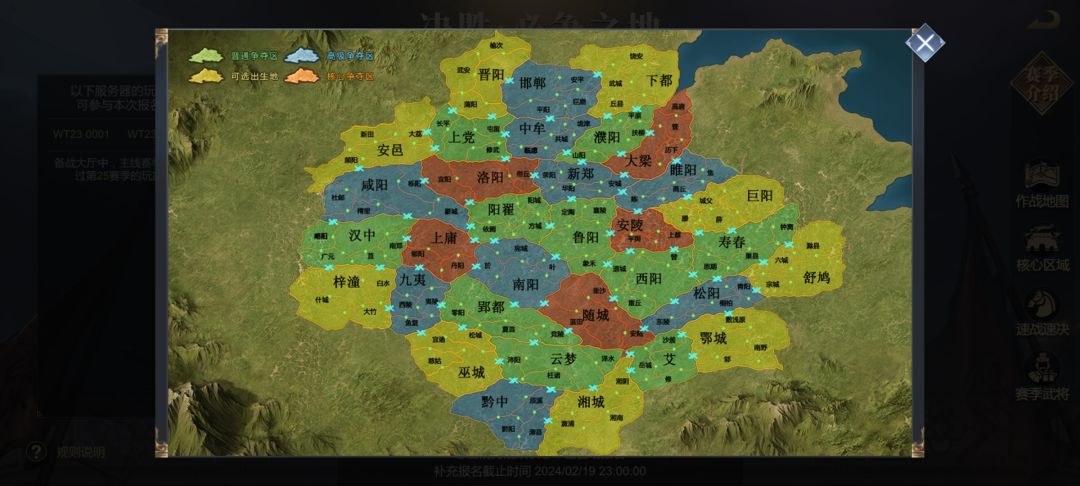Click the question mark help icon
The image size is (1080, 486).
[x=37, y=452]
